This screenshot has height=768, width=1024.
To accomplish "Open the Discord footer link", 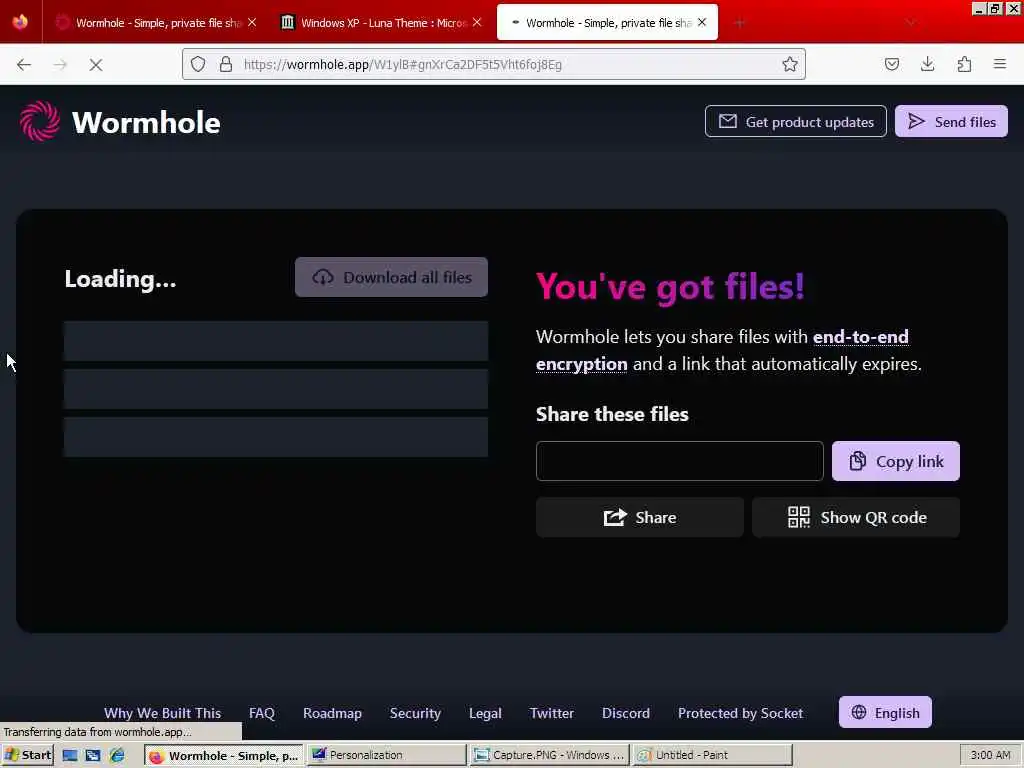I will [626, 713].
